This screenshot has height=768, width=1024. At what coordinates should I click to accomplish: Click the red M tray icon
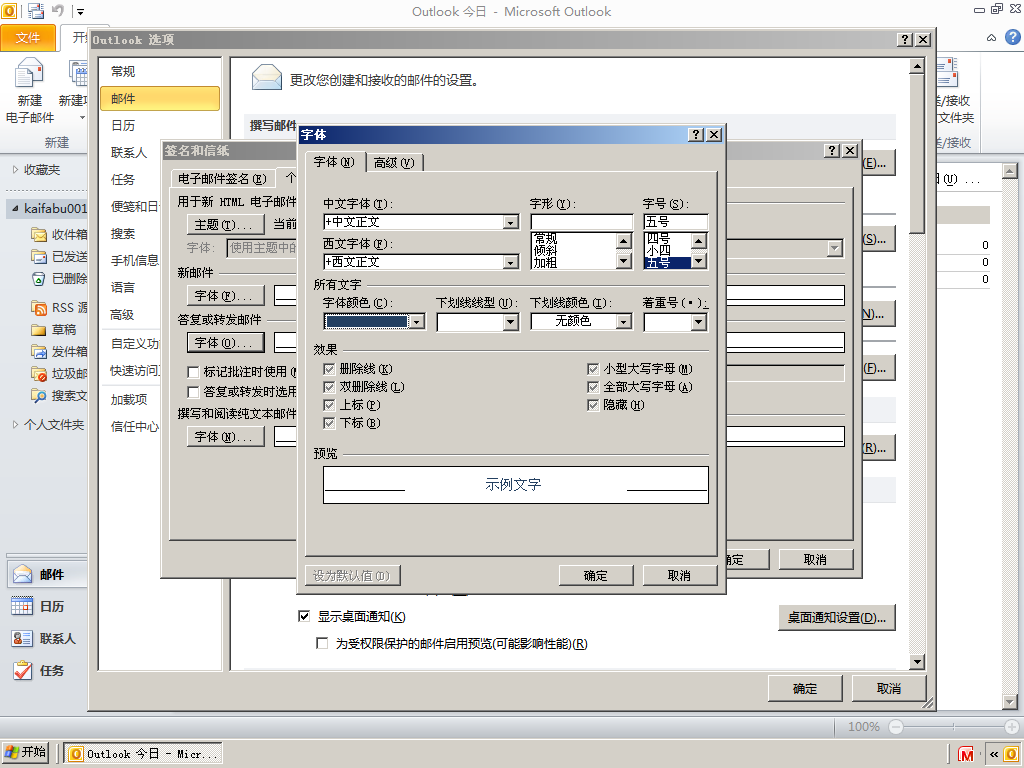[966, 754]
